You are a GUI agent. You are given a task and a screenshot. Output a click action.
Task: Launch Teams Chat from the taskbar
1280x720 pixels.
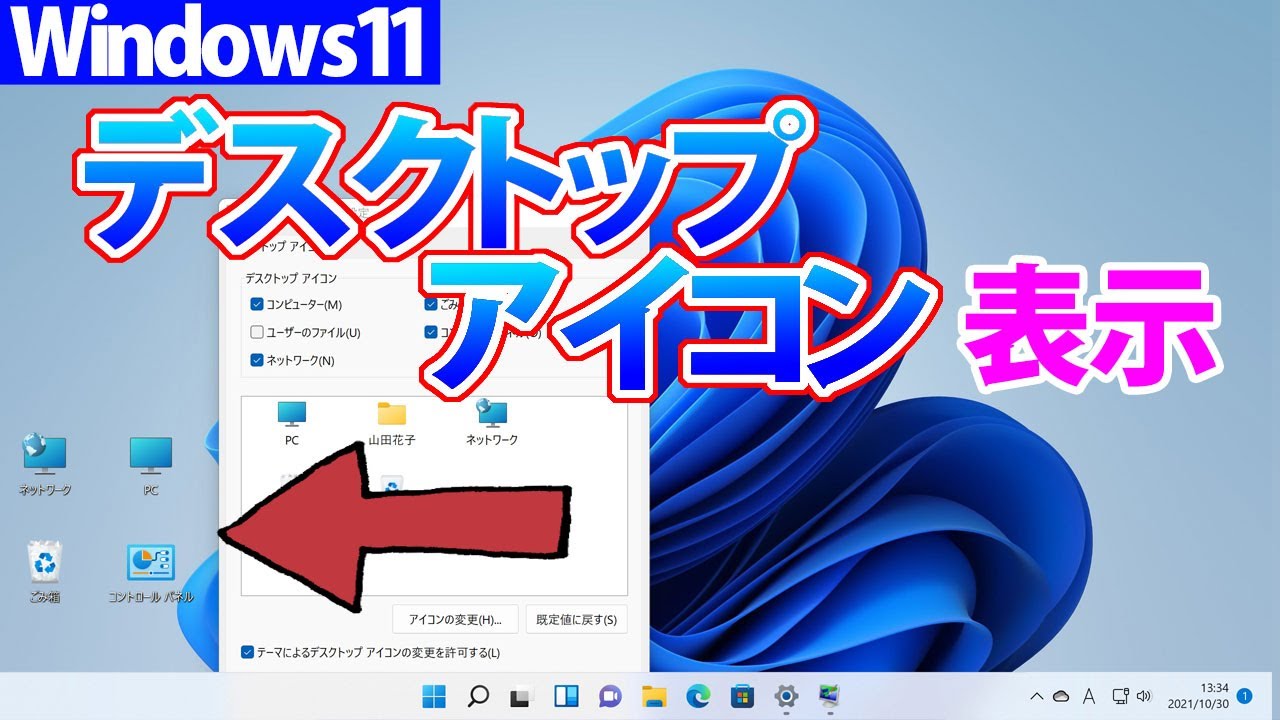[609, 696]
